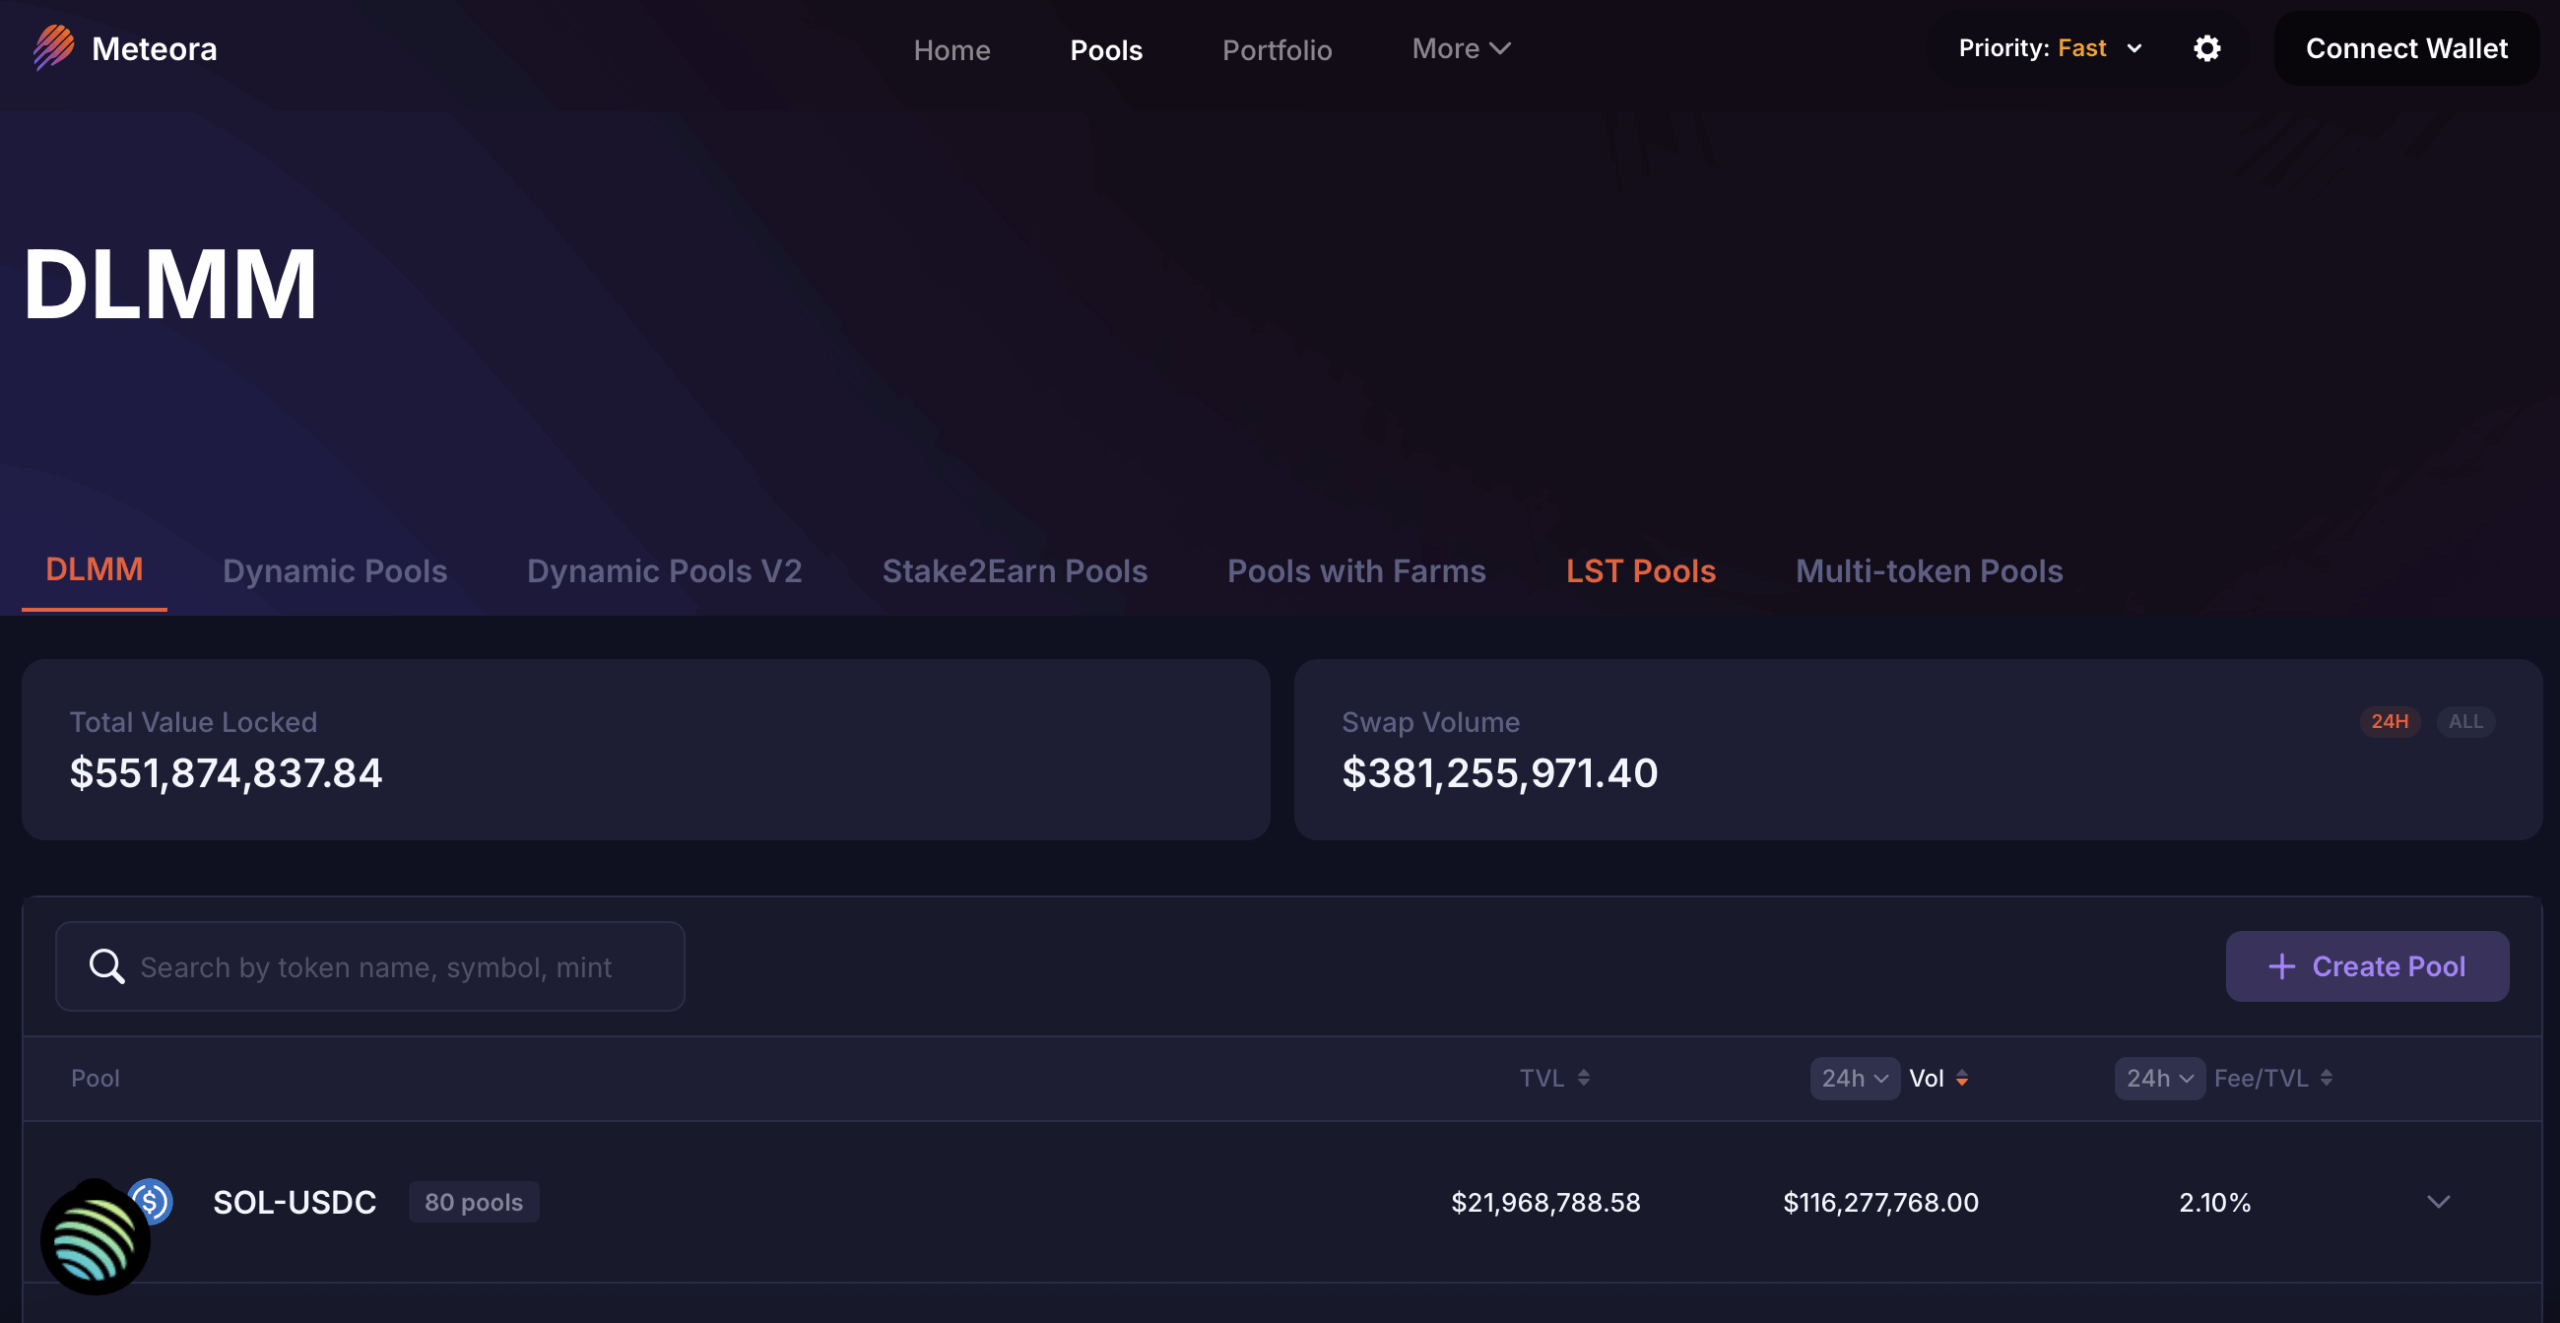Viewport: 2560px width, 1323px height.
Task: Open the Priority Fast dropdown
Action: pyautogui.click(x=2049, y=48)
